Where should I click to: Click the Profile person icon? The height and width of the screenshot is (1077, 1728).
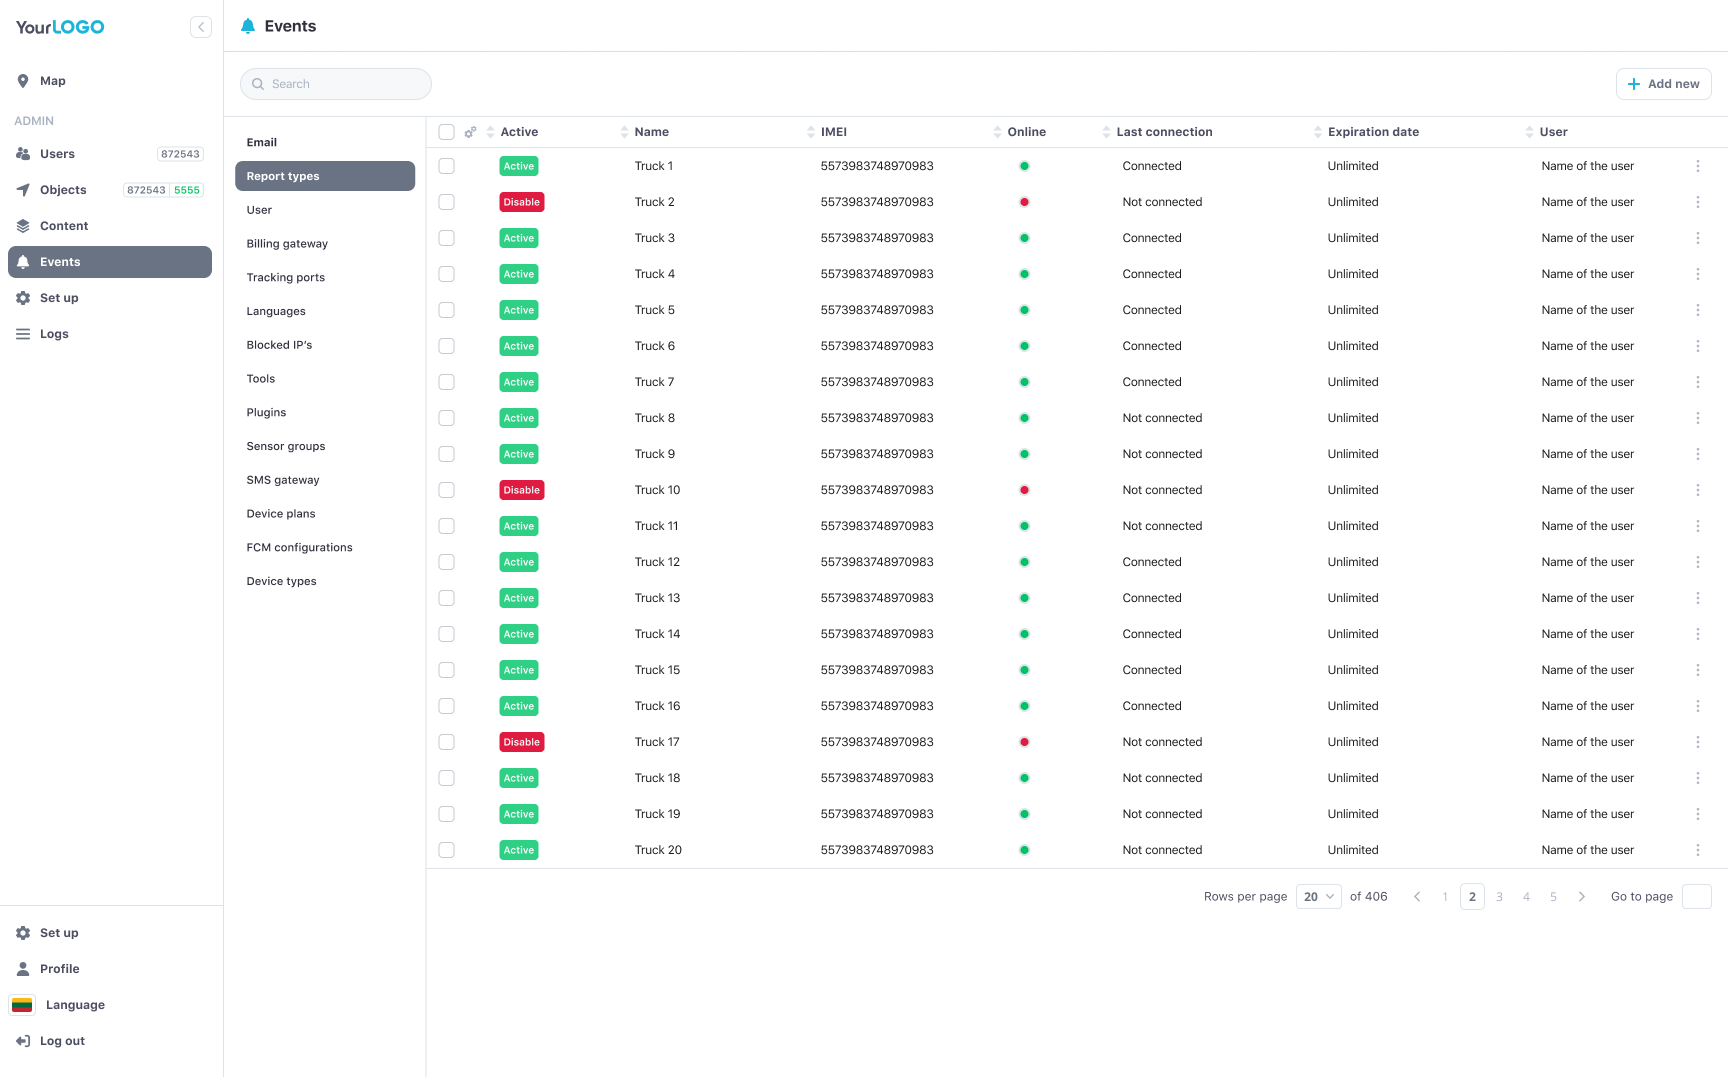click(x=23, y=969)
